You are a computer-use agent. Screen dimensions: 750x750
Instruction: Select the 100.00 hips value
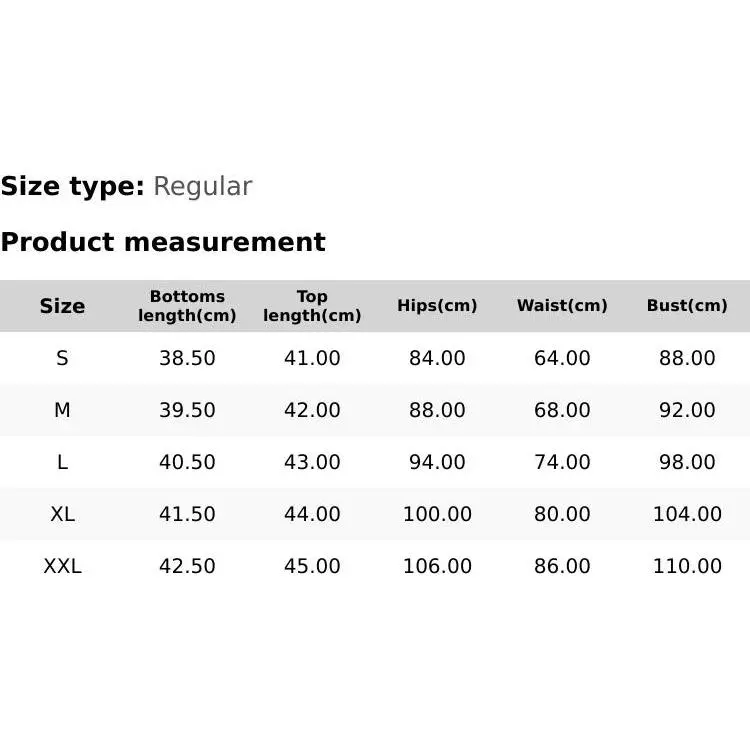[437, 514]
